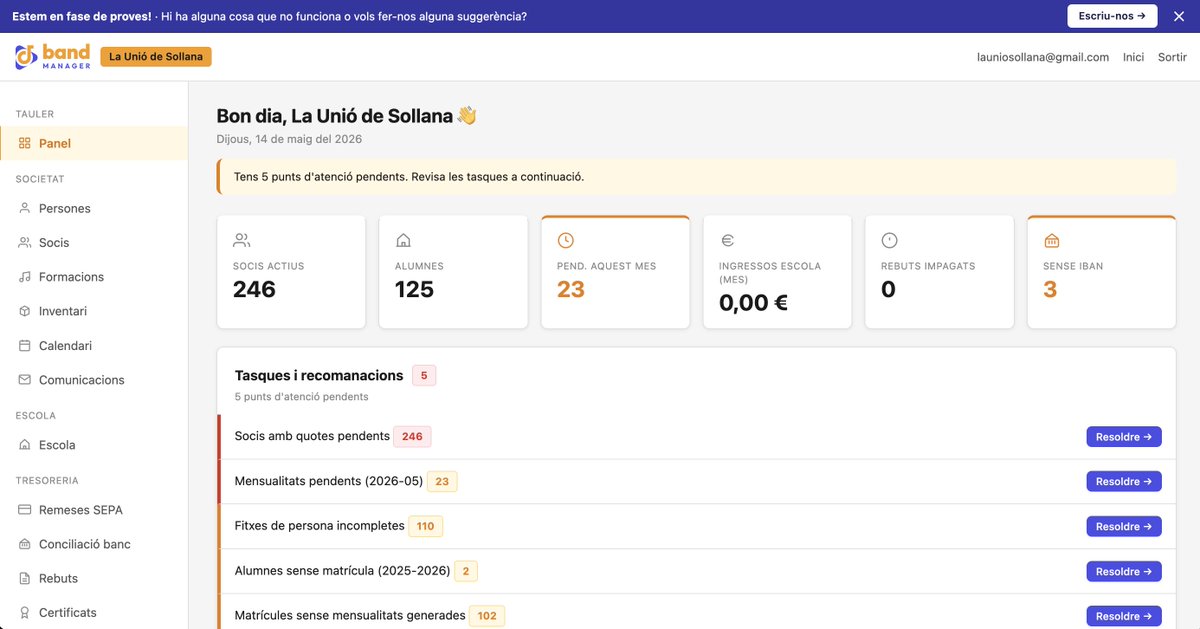Click the Tens 5 punts d'atenció pendents notice

[x=696, y=176]
